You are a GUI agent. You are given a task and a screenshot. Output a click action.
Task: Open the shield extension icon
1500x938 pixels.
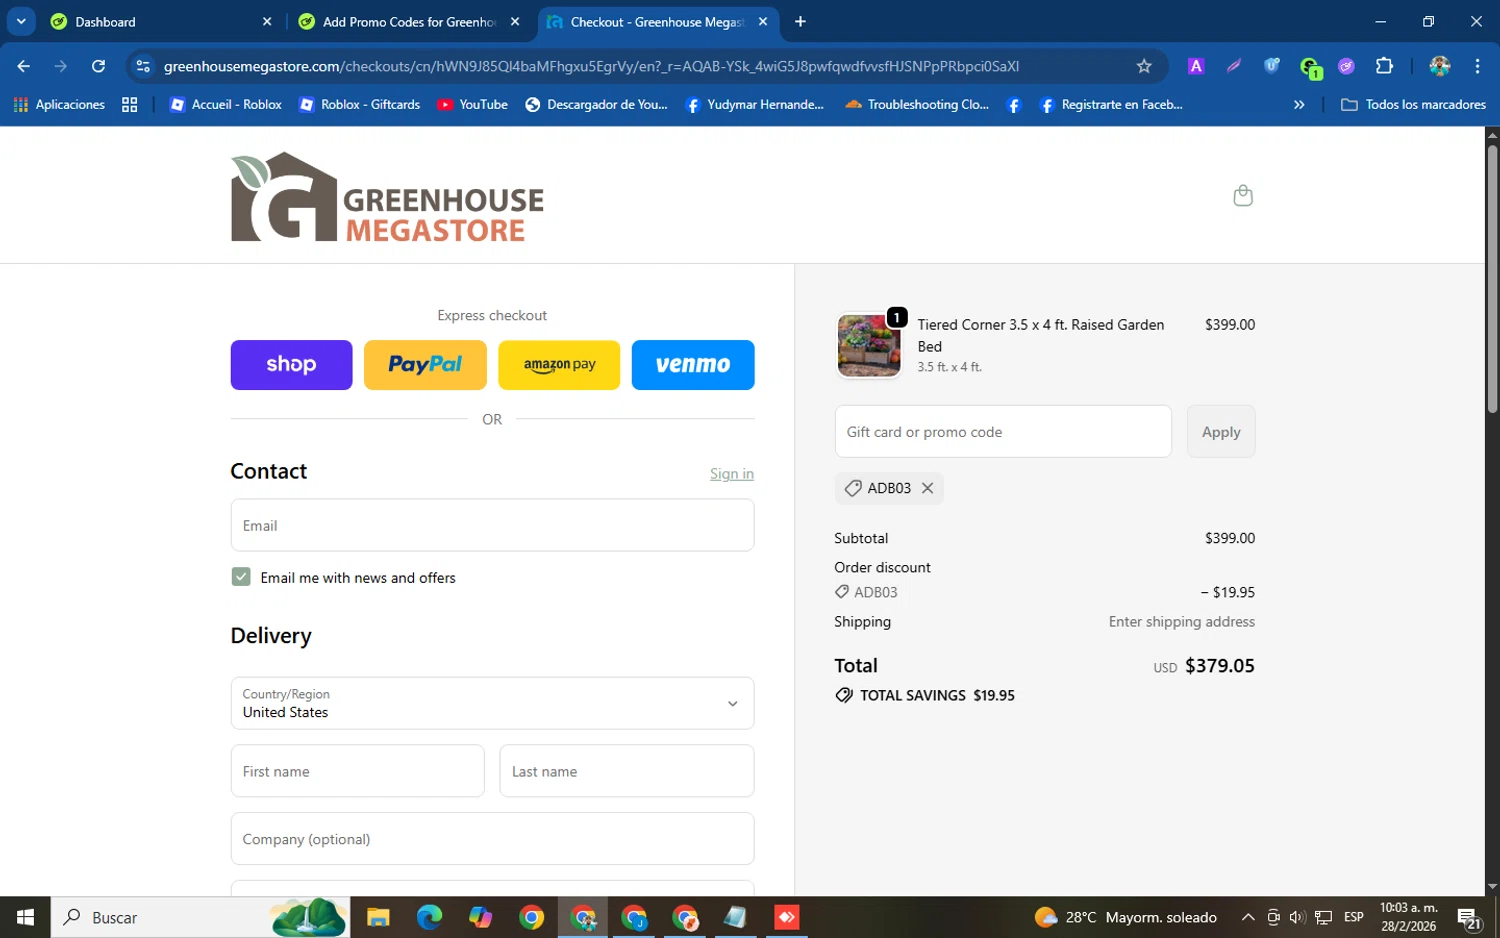(1271, 66)
